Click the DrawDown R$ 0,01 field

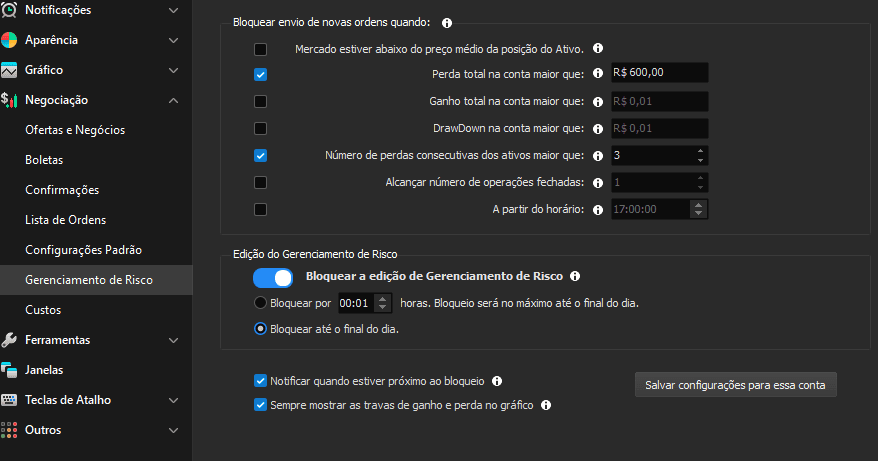[660, 128]
